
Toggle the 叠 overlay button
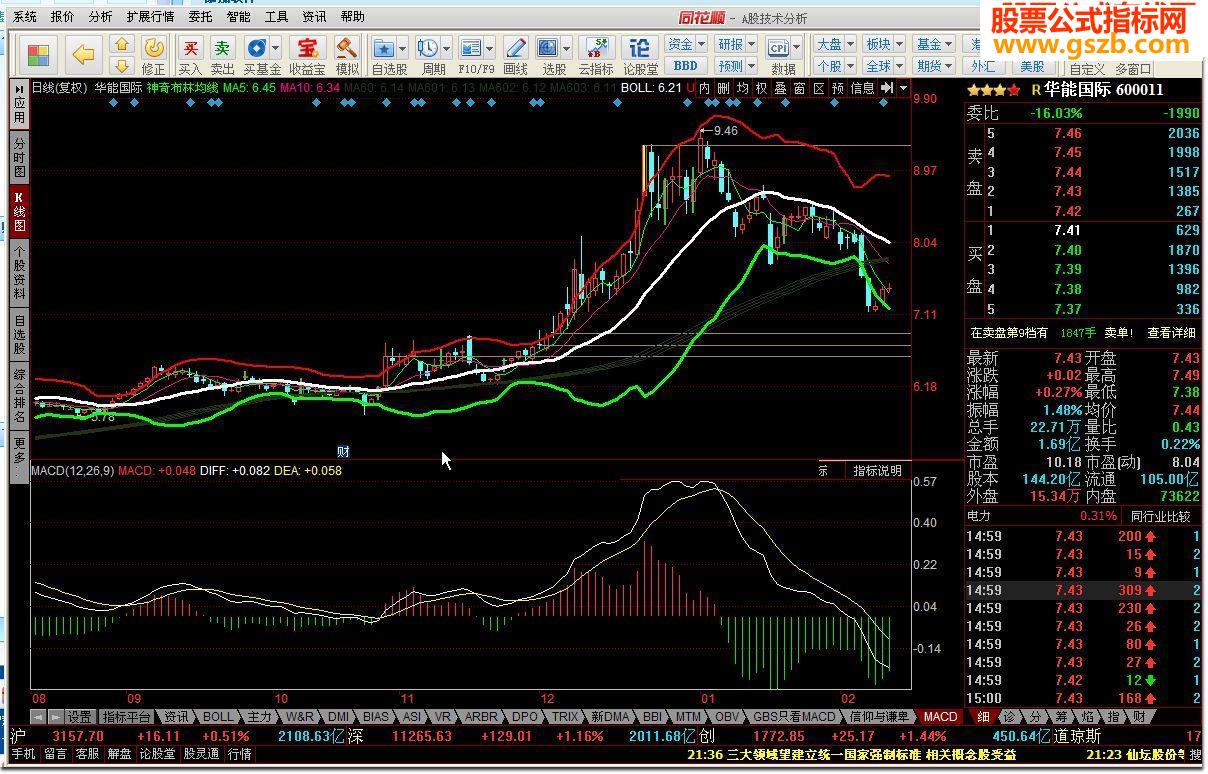click(781, 88)
